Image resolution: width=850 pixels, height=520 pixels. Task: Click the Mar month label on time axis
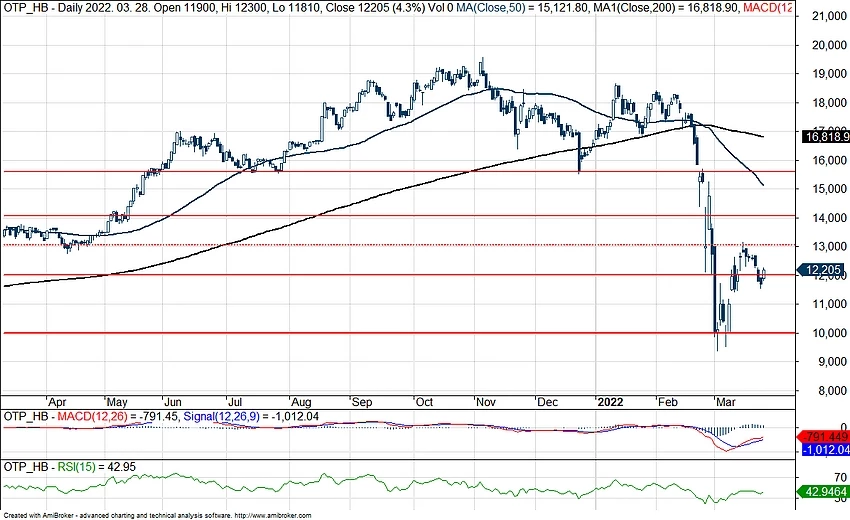click(x=726, y=402)
